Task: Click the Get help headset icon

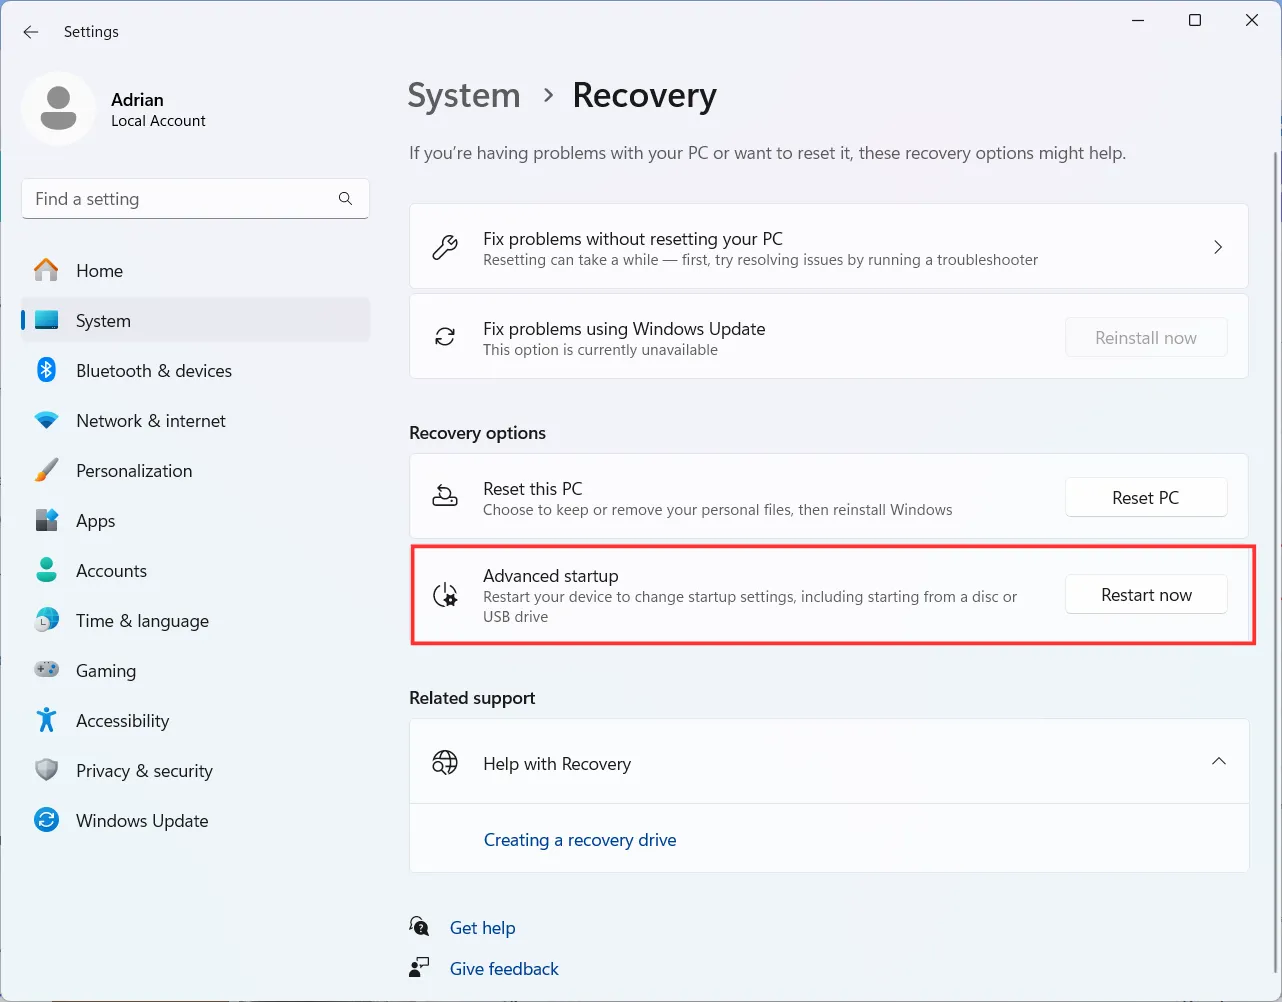Action: pos(420,927)
